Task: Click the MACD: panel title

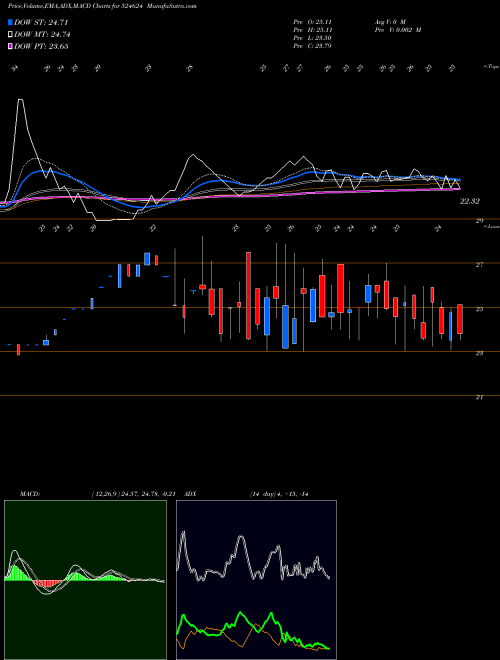Action: click(x=29, y=494)
